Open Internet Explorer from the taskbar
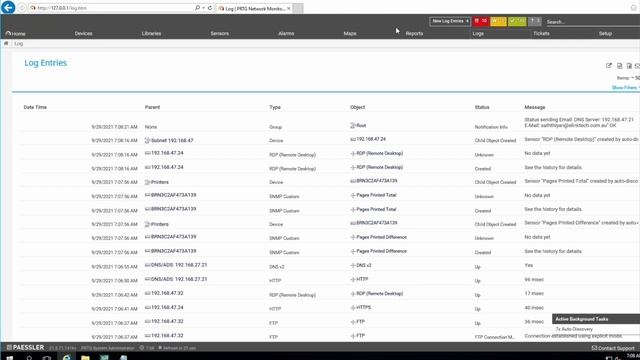This screenshot has height=360, width=640. [67, 358]
